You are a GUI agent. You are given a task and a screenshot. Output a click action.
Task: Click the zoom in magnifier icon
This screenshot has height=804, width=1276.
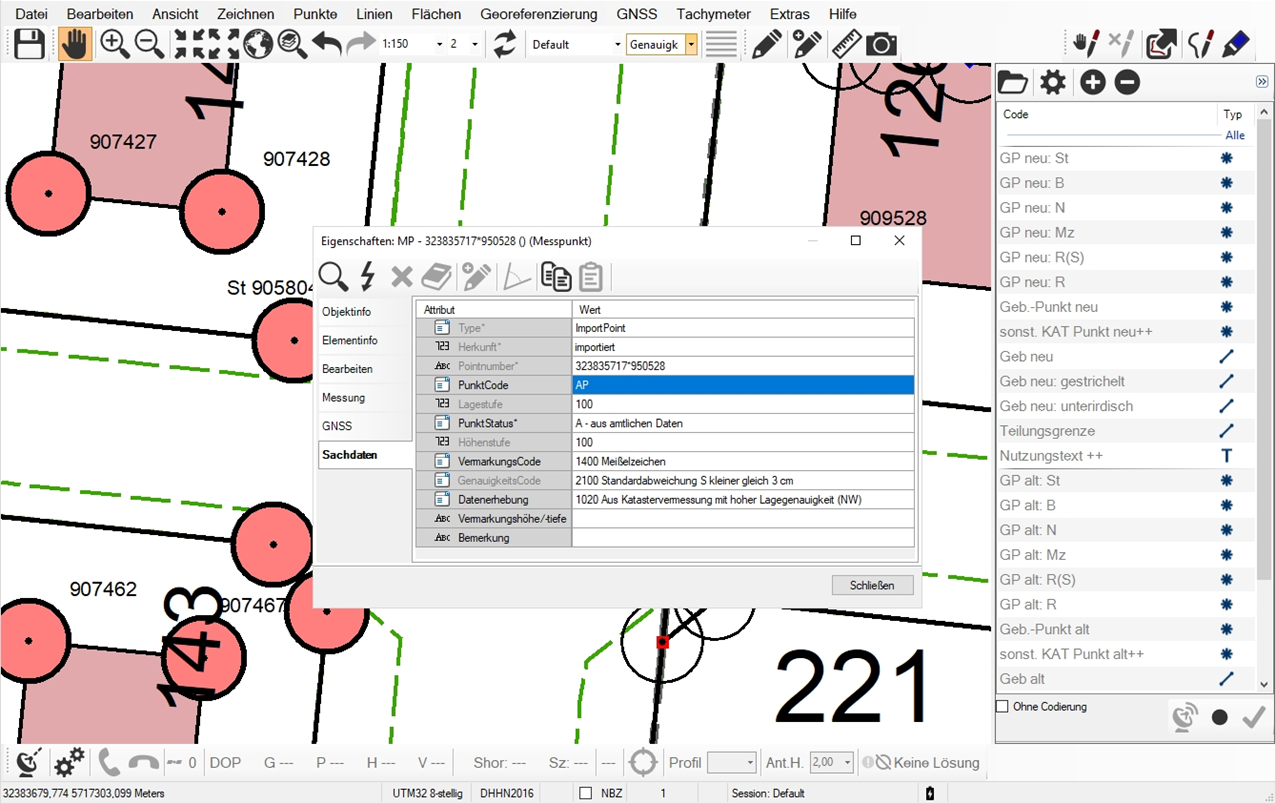115,44
